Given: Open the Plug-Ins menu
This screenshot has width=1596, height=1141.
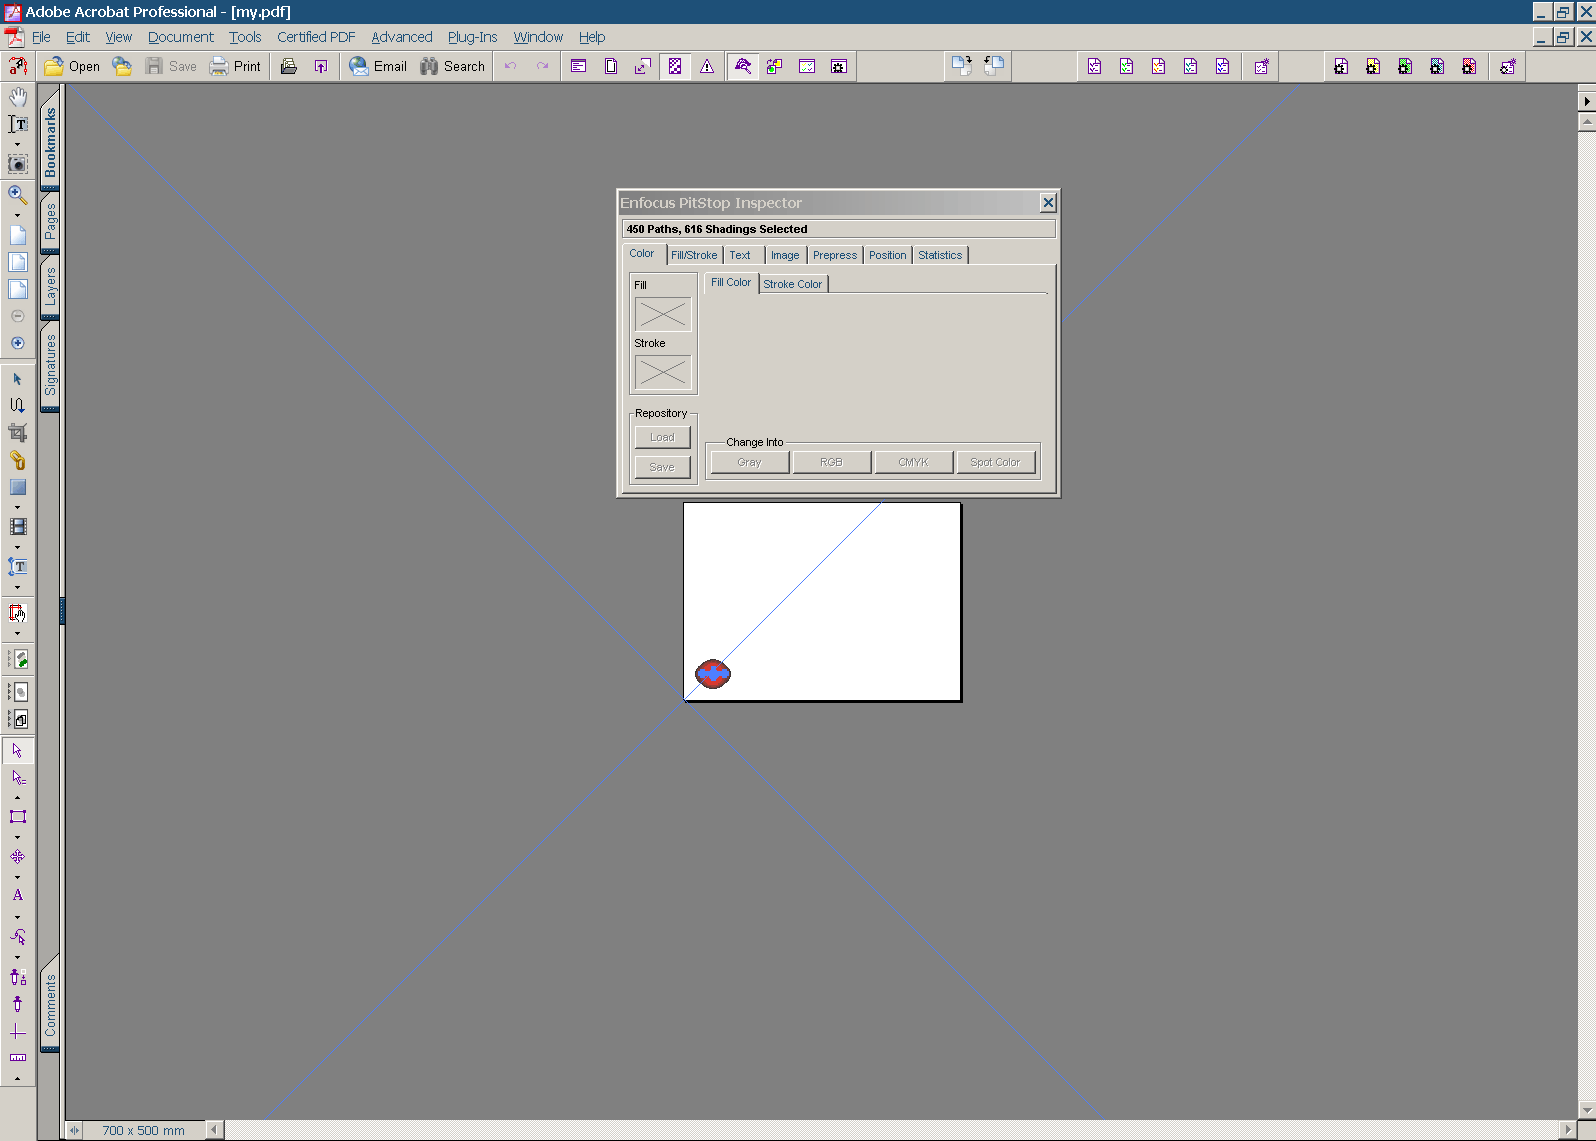Looking at the screenshot, I should pos(472,37).
